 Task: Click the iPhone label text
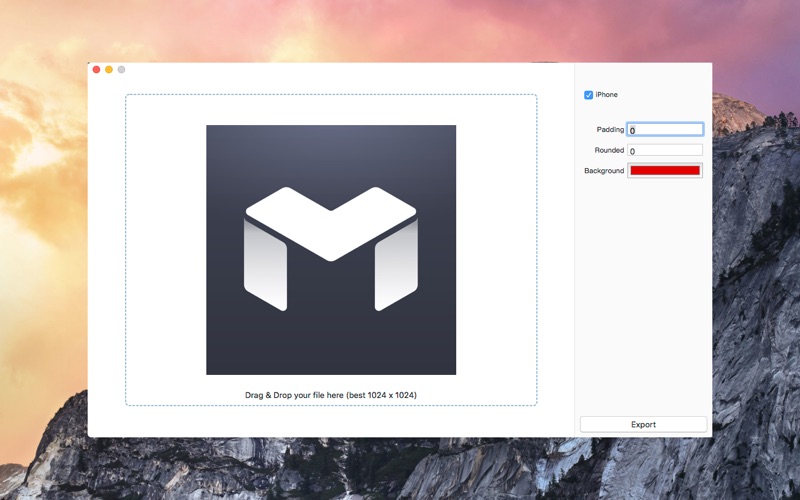607,94
